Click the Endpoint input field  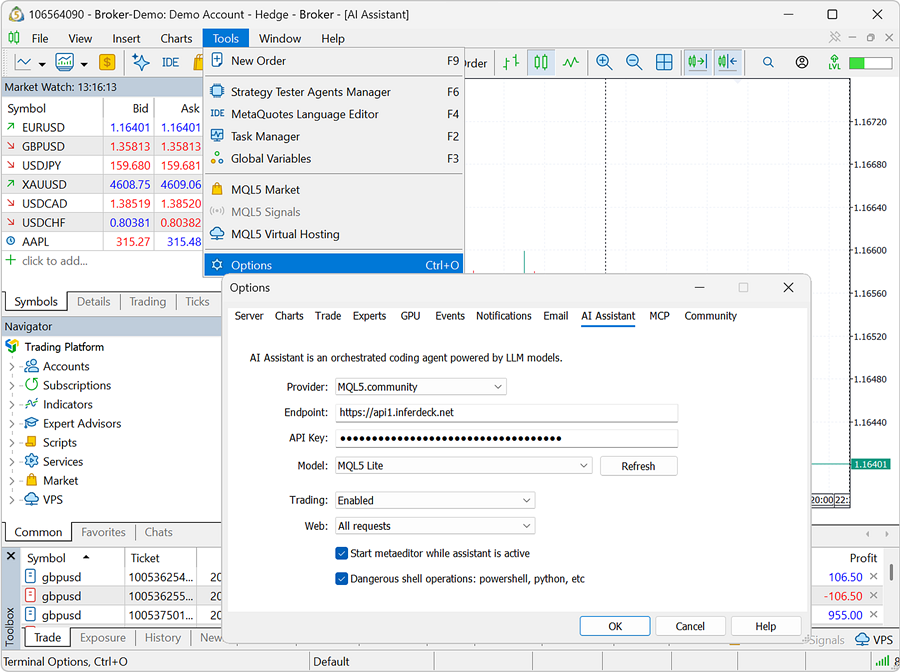point(506,412)
